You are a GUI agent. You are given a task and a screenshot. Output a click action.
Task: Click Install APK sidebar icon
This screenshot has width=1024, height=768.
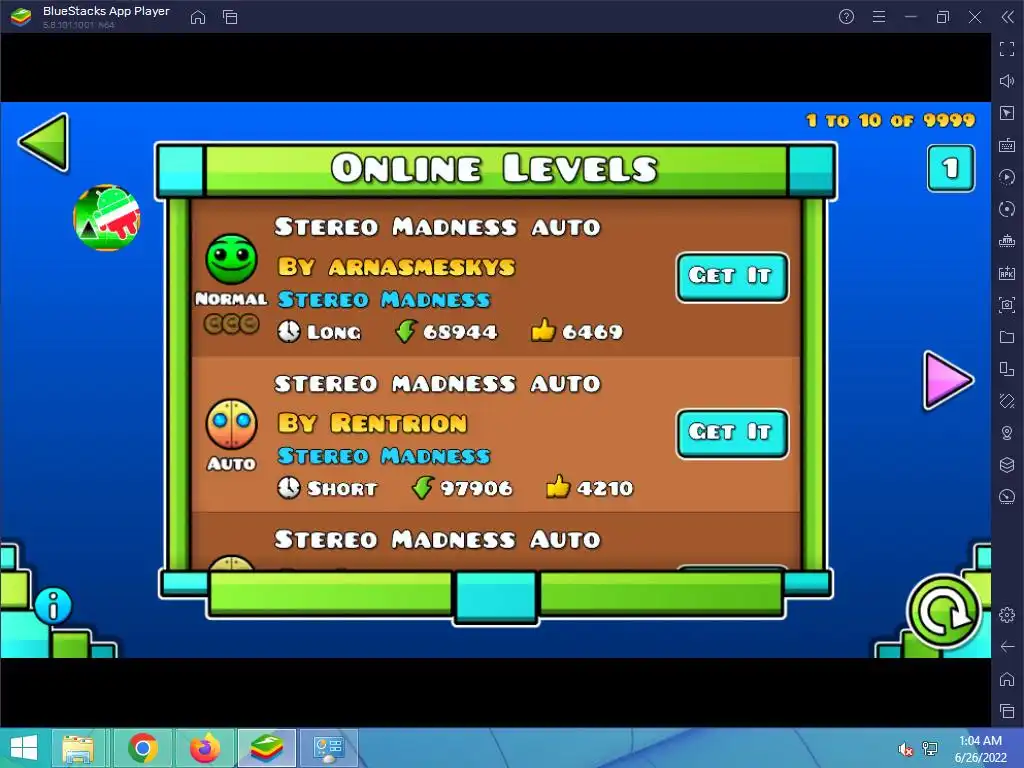pyautogui.click(x=1007, y=273)
